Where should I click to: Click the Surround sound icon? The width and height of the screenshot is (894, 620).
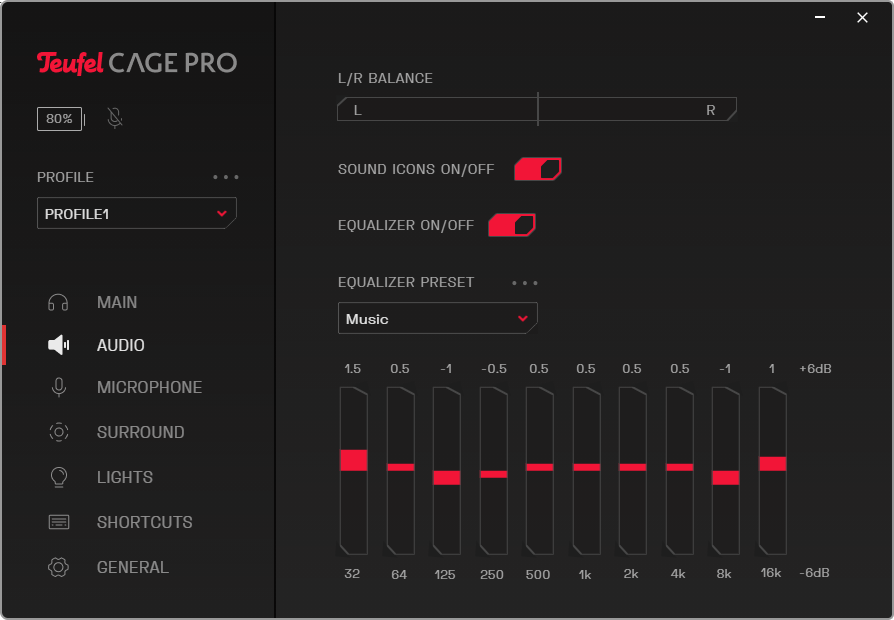coord(58,432)
